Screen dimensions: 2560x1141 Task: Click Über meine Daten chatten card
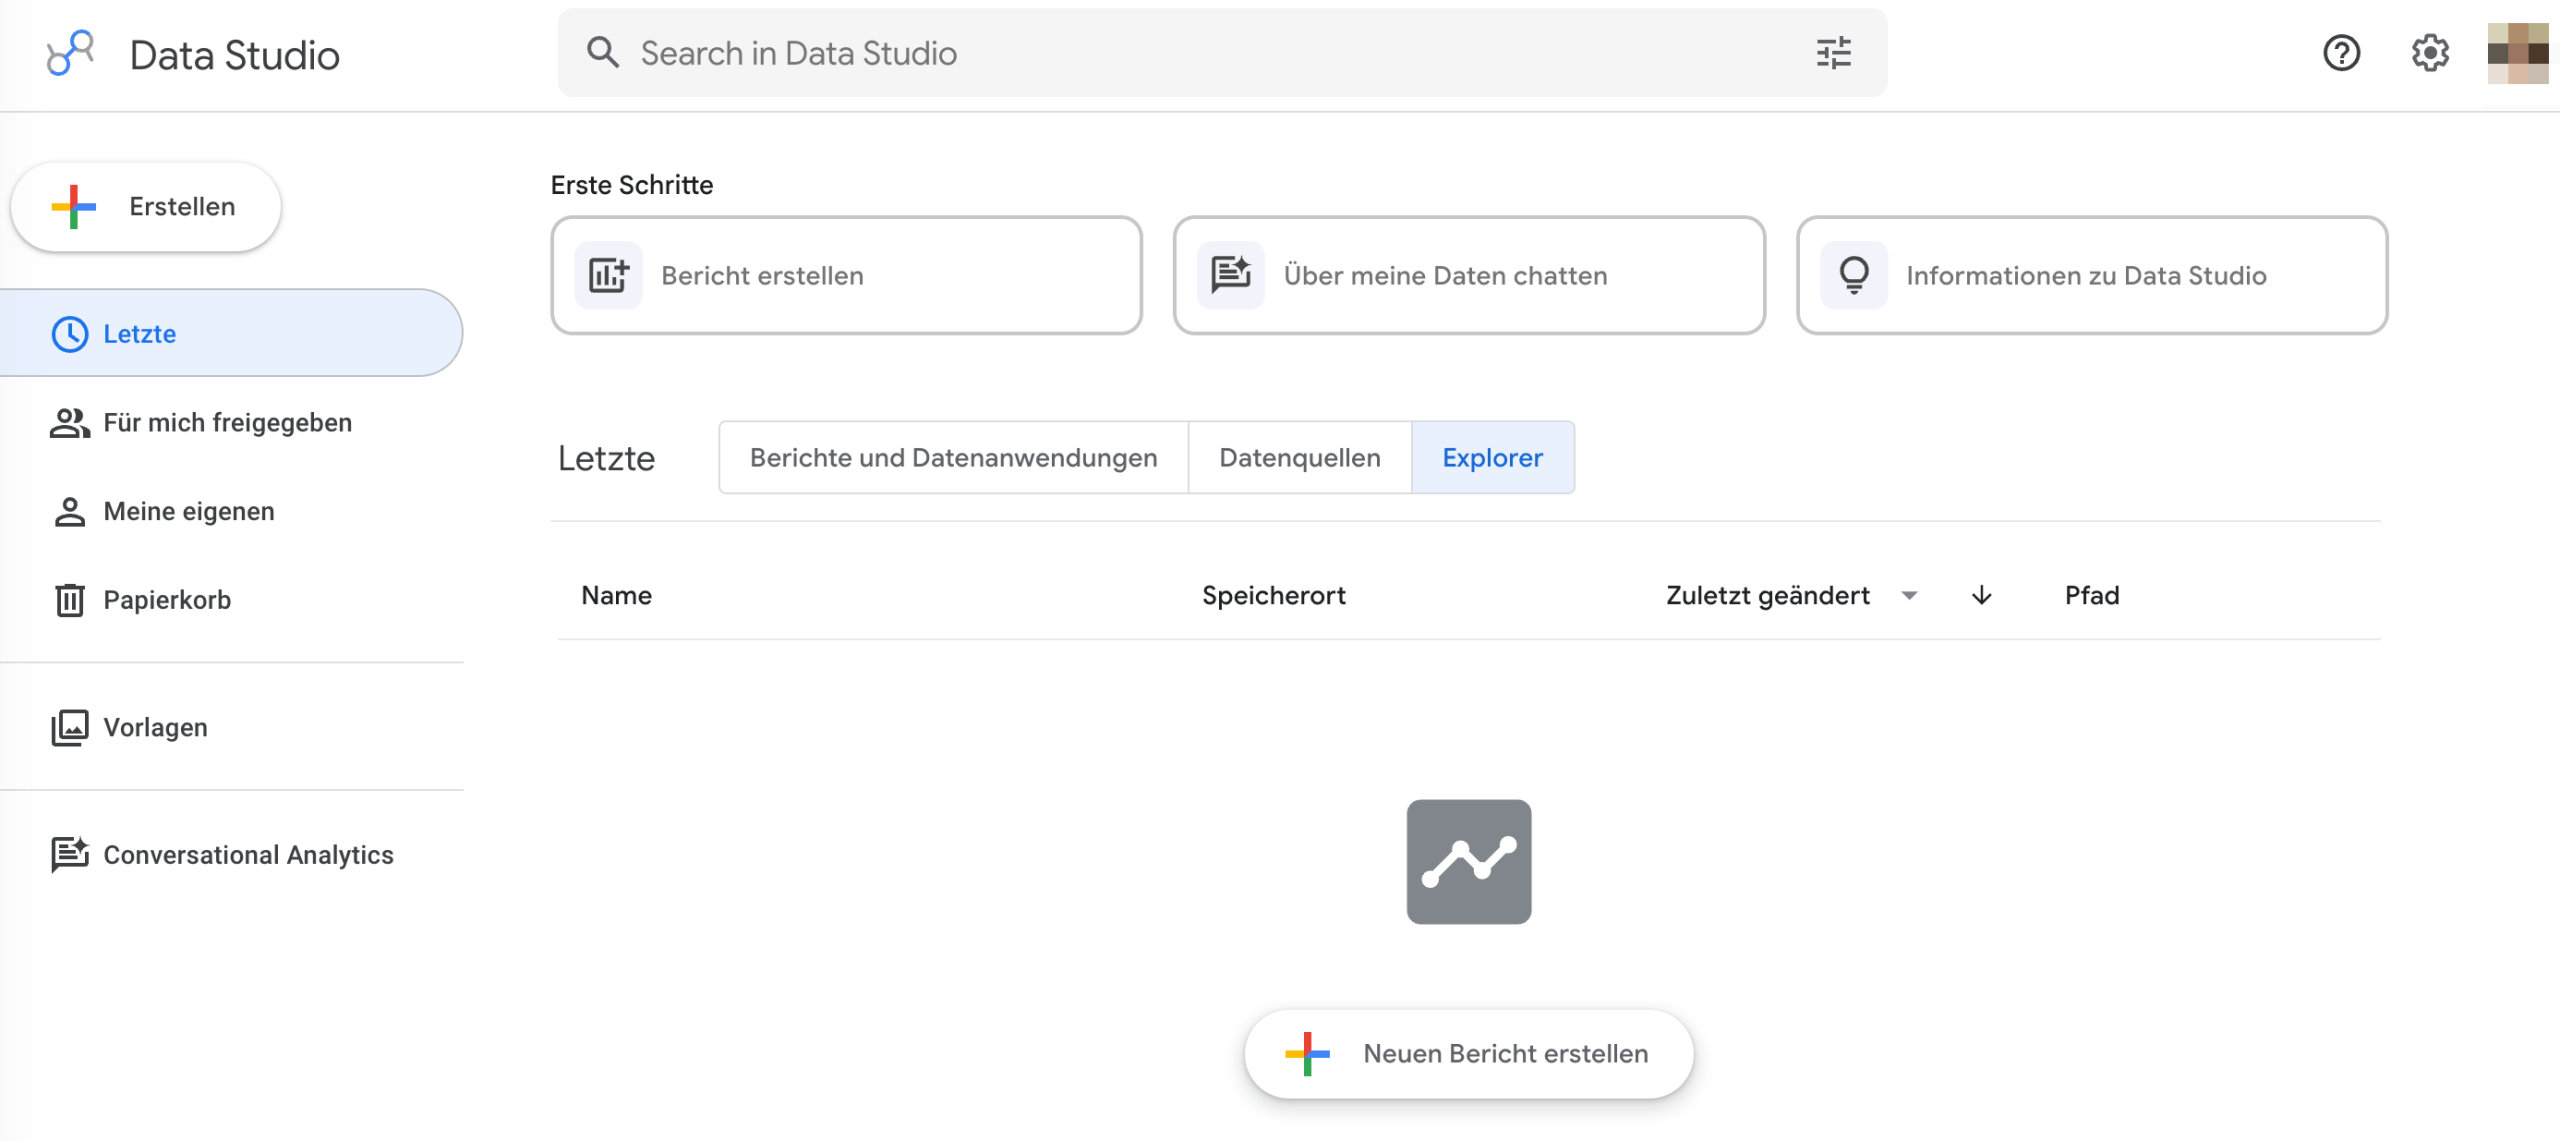click(1469, 275)
